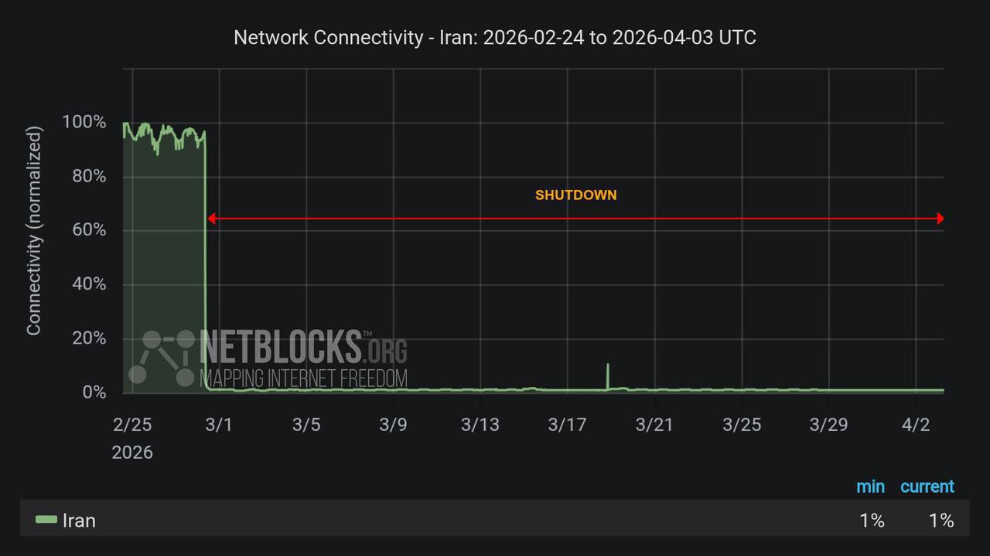Click the connectivity spike near 3/19
Screen dimensions: 990x556
pyautogui.click(x=608, y=374)
